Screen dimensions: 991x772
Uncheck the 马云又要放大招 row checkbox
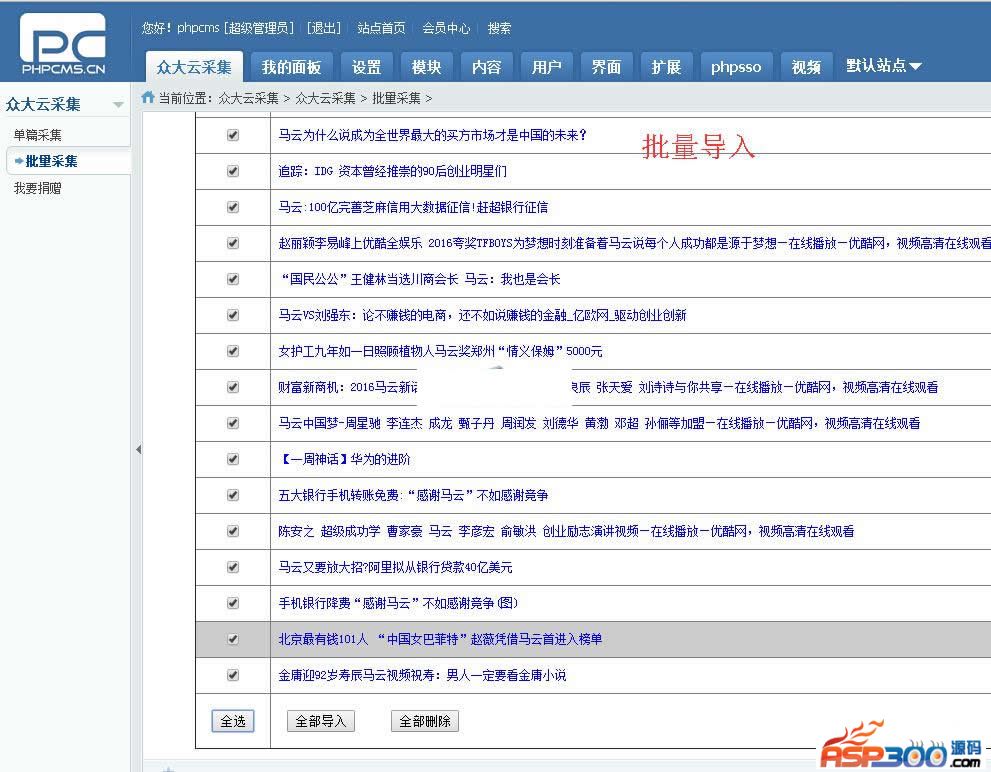[233, 567]
